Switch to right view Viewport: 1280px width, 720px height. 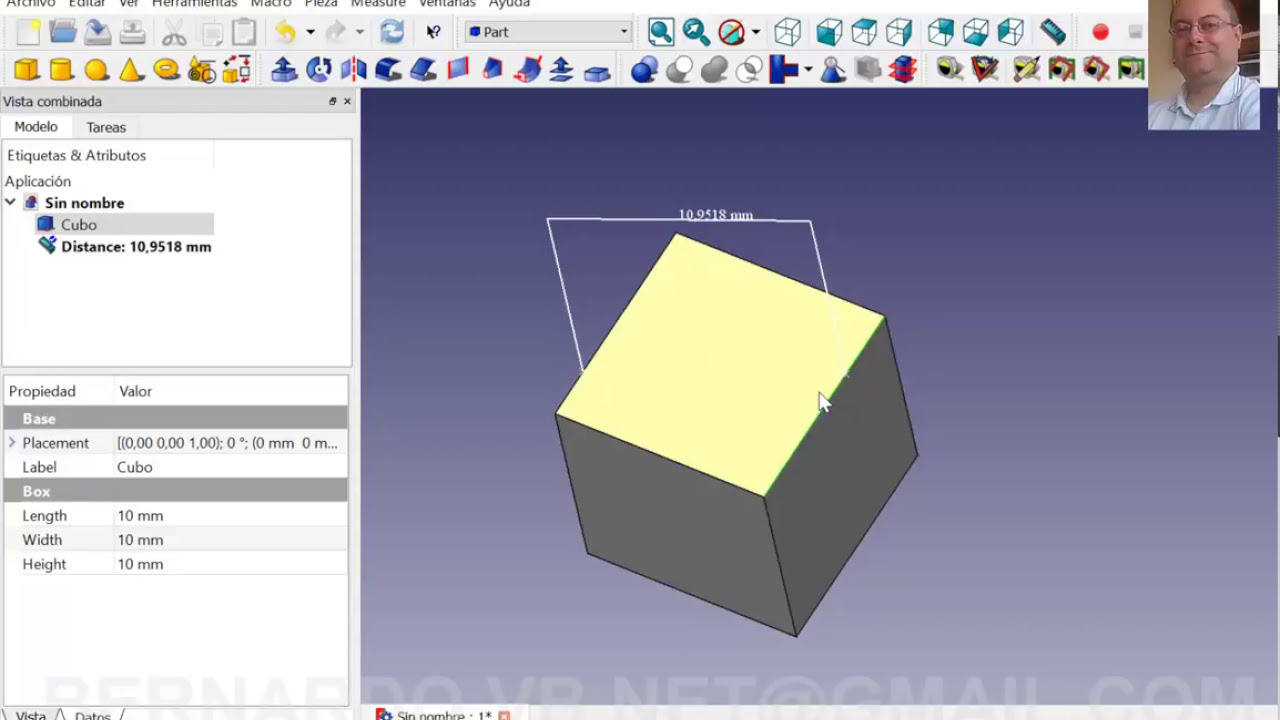click(x=899, y=32)
